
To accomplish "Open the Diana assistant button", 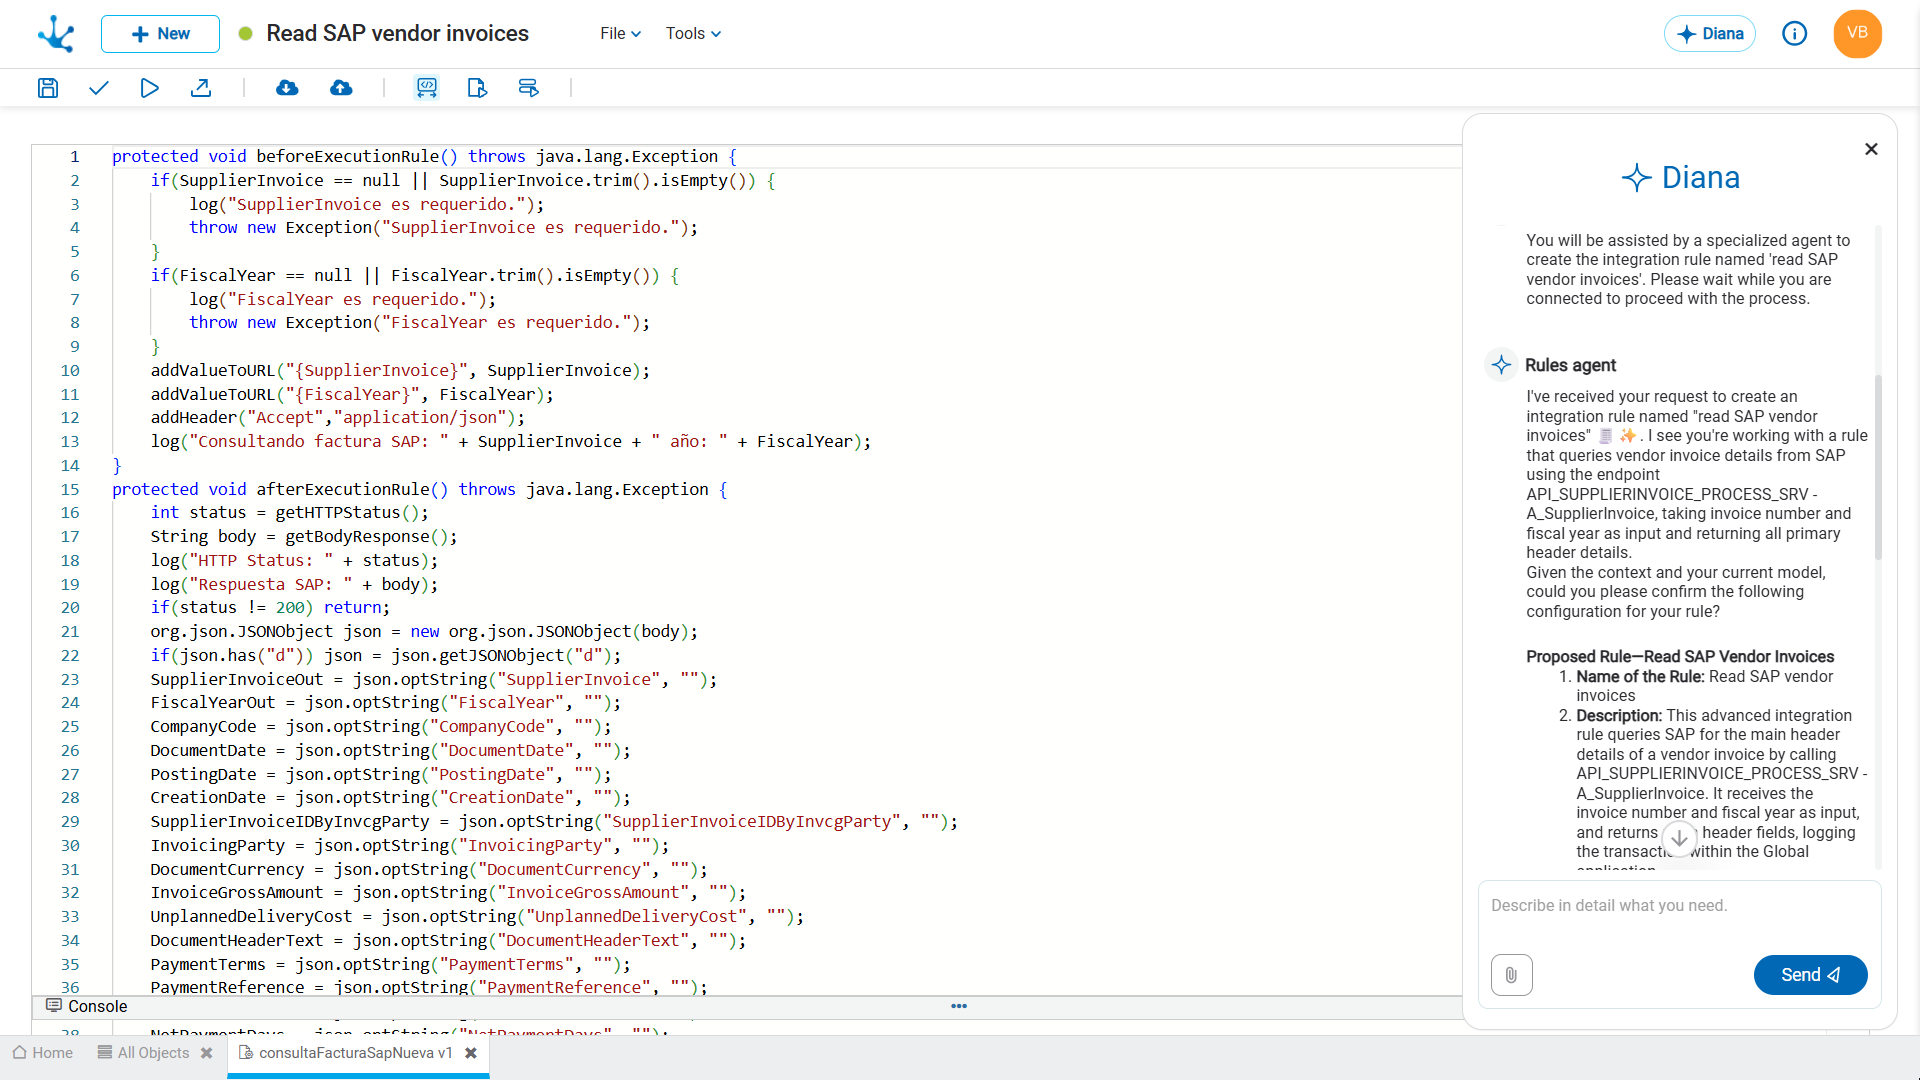I will pyautogui.click(x=1710, y=34).
